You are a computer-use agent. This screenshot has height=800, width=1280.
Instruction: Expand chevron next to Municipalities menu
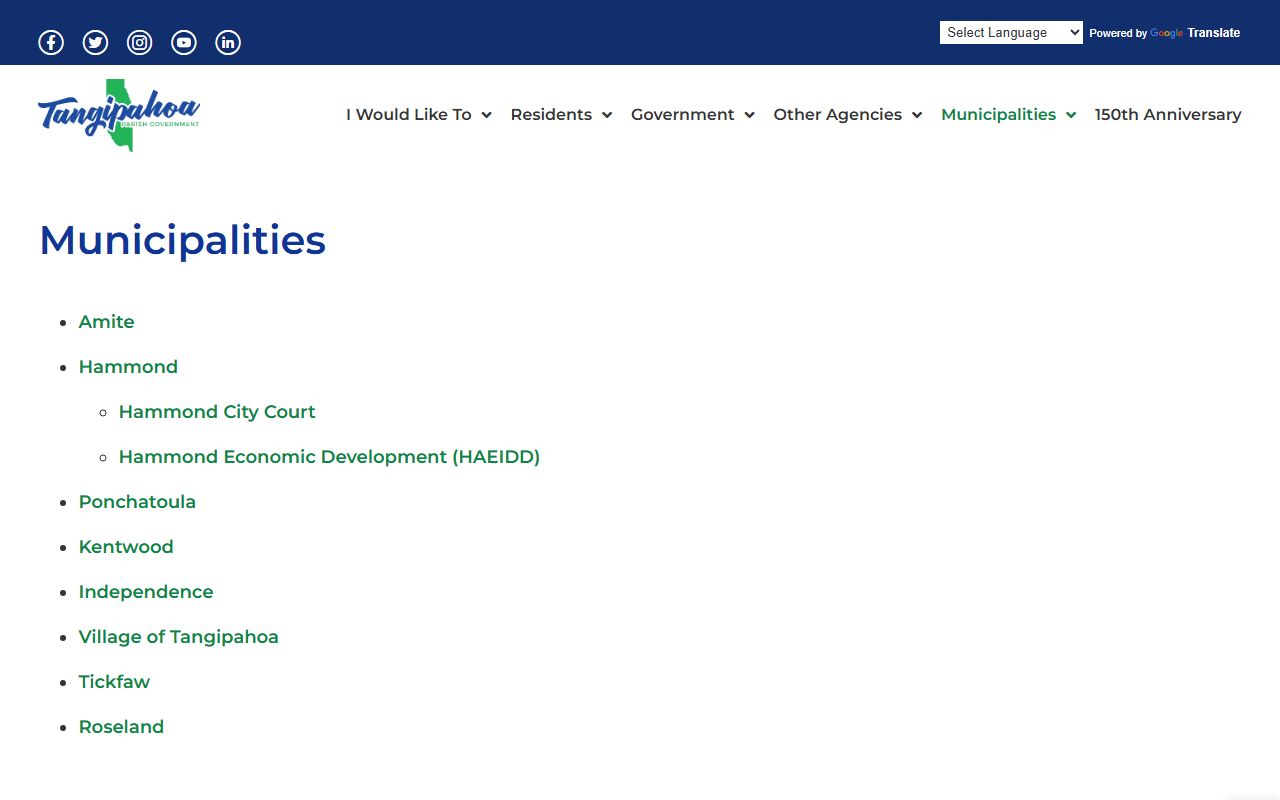pos(1071,115)
